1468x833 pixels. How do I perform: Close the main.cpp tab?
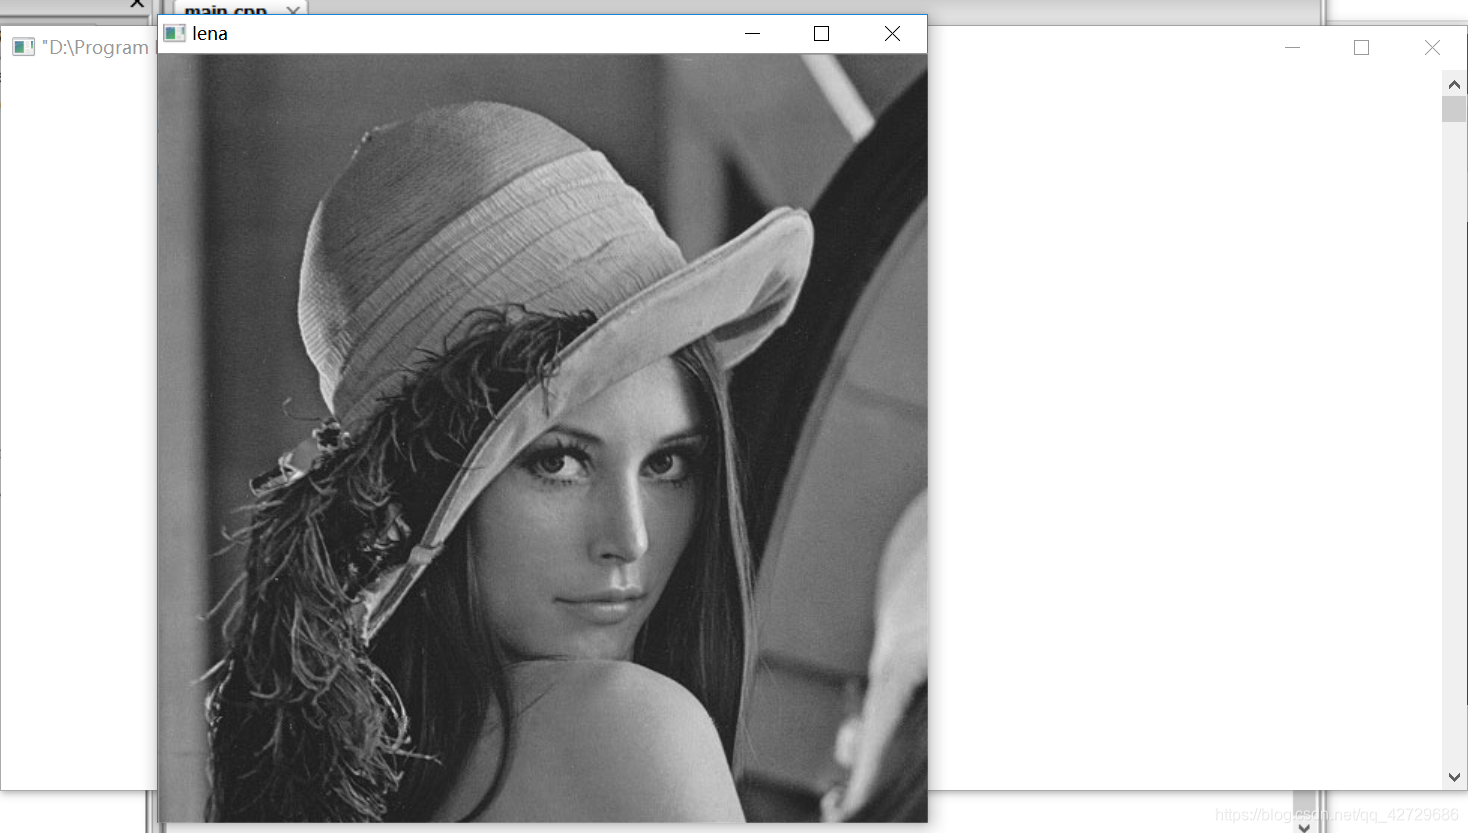click(293, 10)
